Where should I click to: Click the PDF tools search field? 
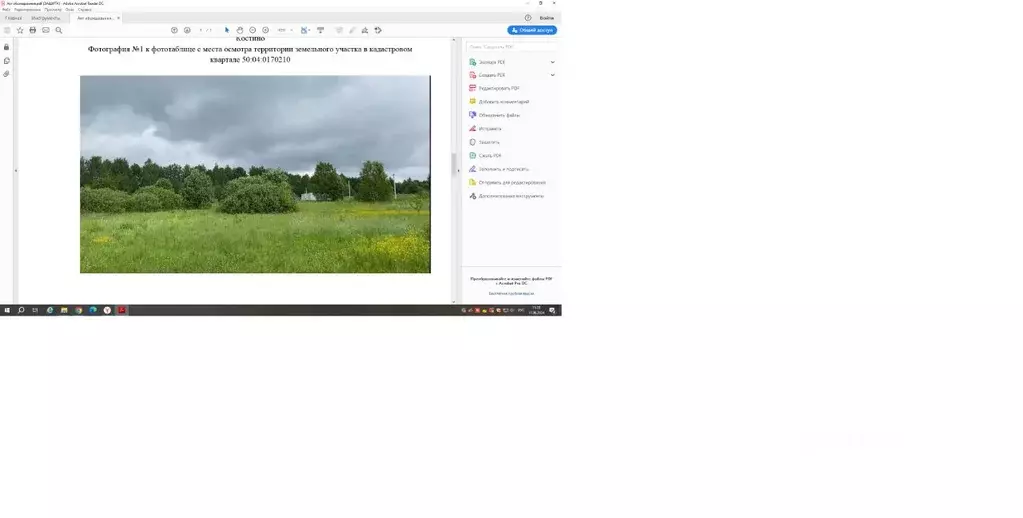(x=512, y=47)
